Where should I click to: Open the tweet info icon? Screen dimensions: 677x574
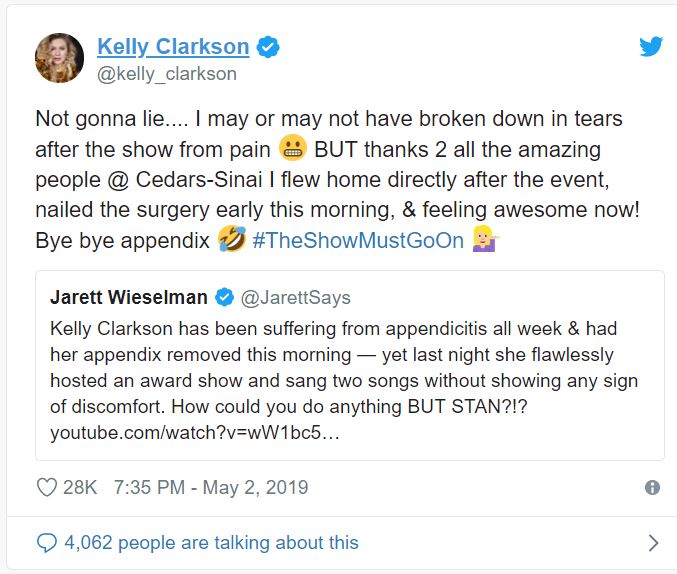(x=652, y=488)
